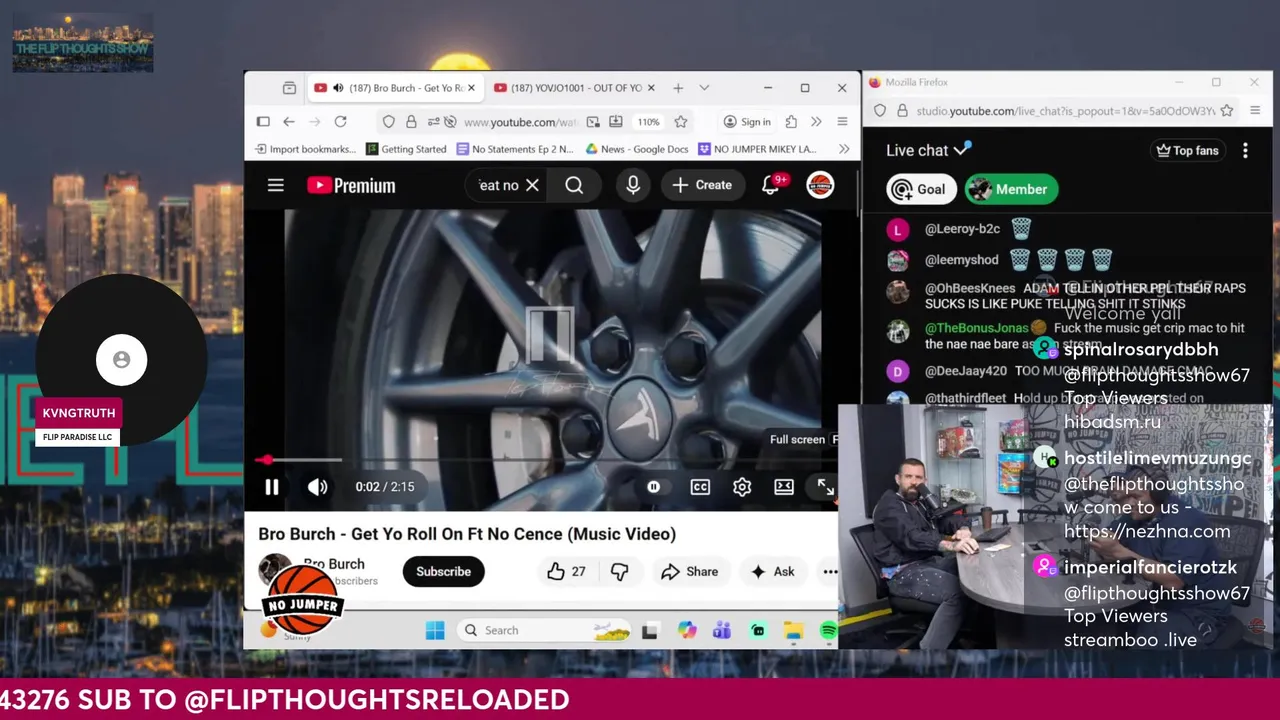Enter full screen on the player
Image resolution: width=1280 pixels, height=720 pixels.
[x=825, y=487]
